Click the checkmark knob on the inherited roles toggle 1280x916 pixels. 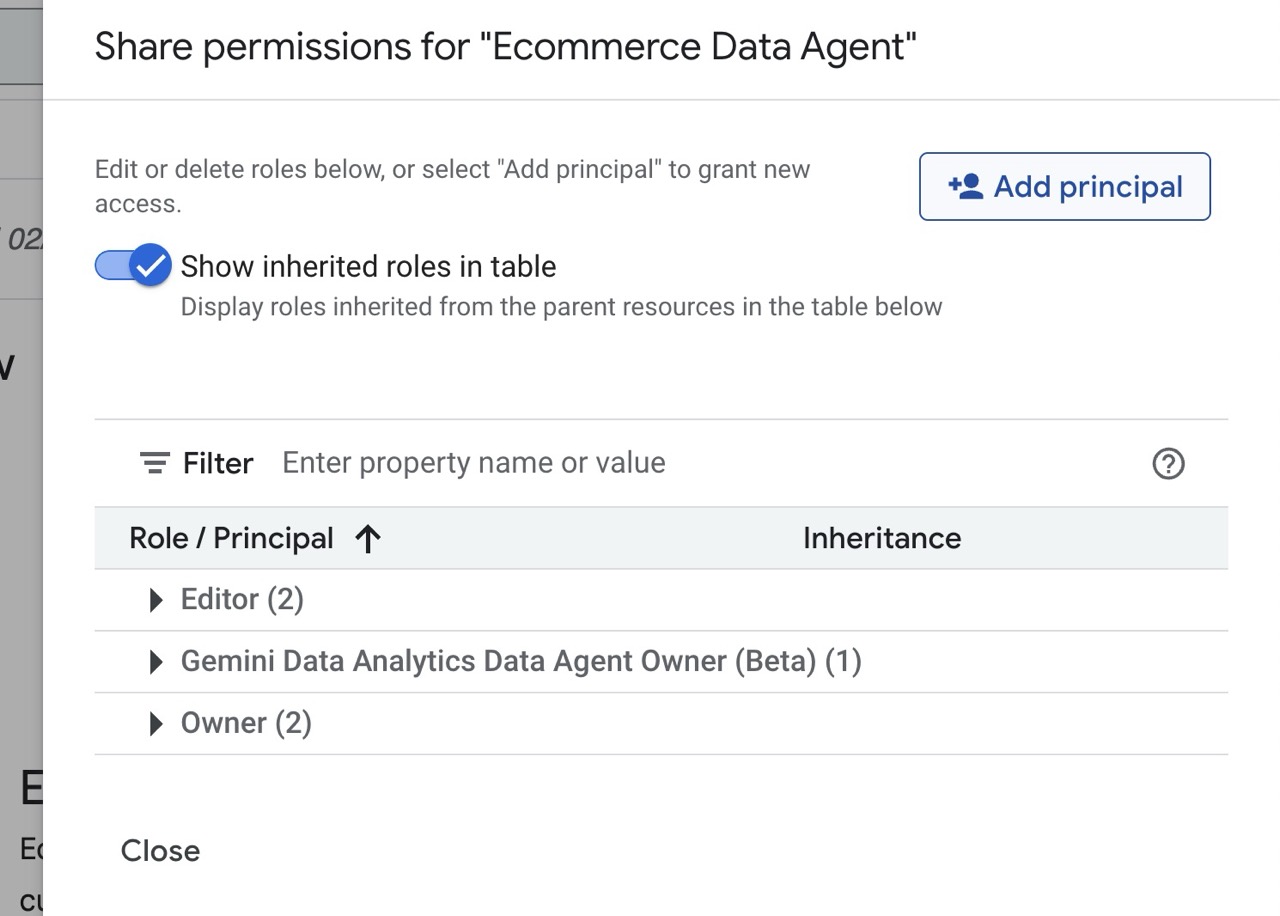(x=151, y=266)
